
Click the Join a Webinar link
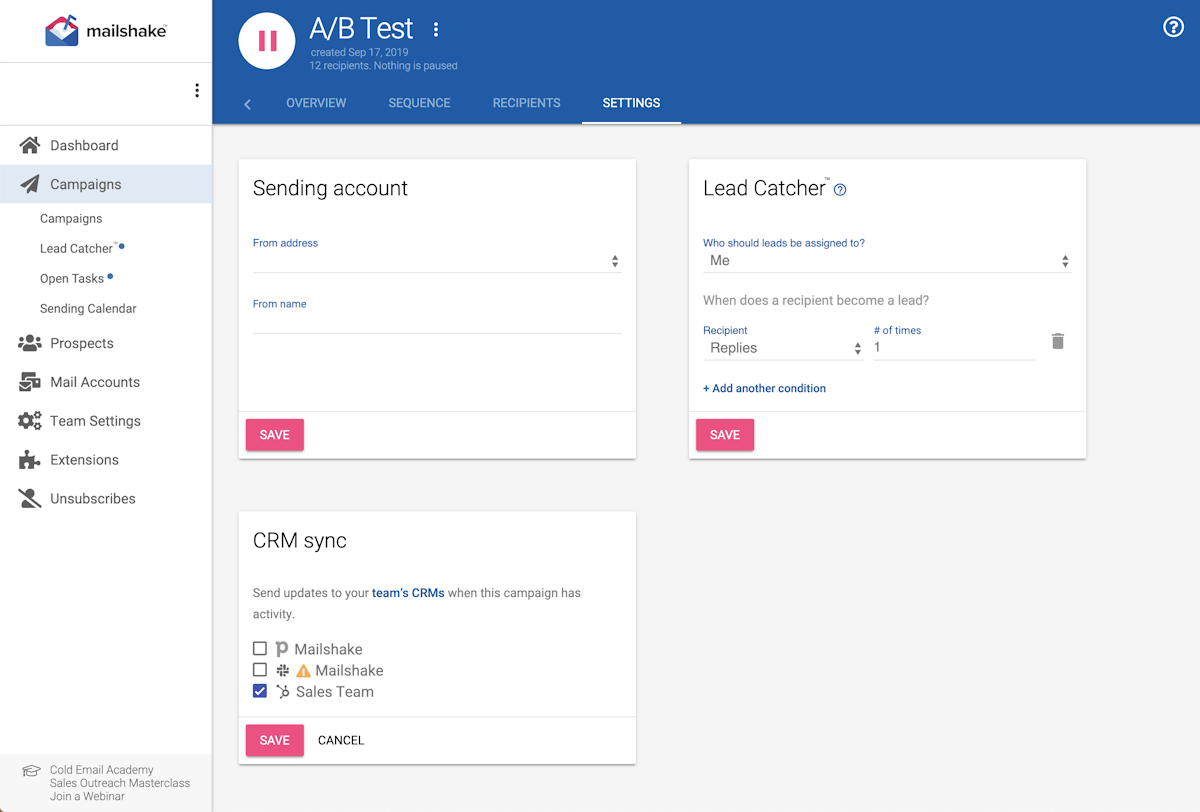click(87, 796)
